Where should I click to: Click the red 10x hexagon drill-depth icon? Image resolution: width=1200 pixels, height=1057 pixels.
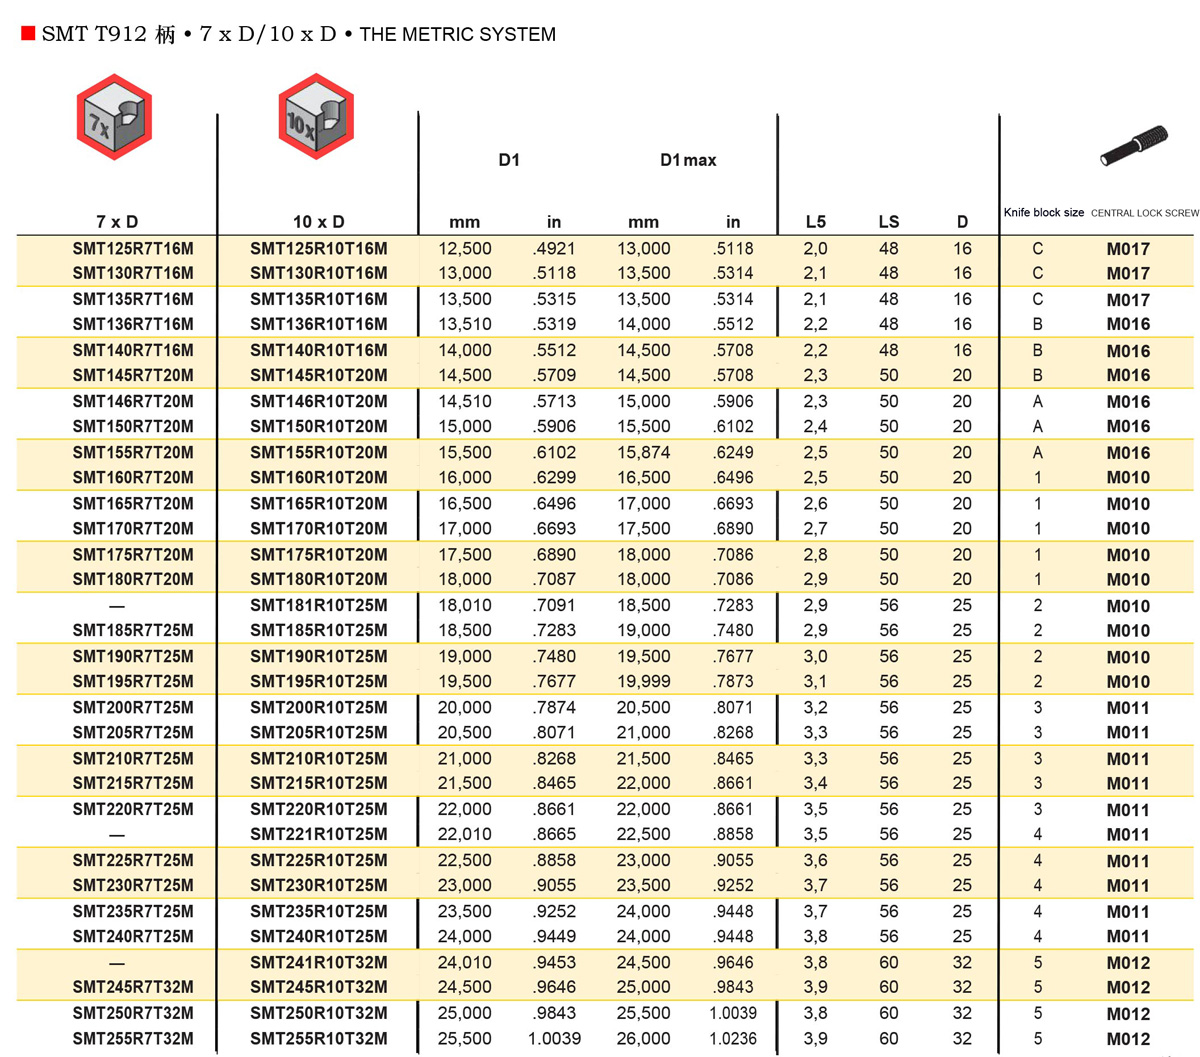tap(316, 117)
